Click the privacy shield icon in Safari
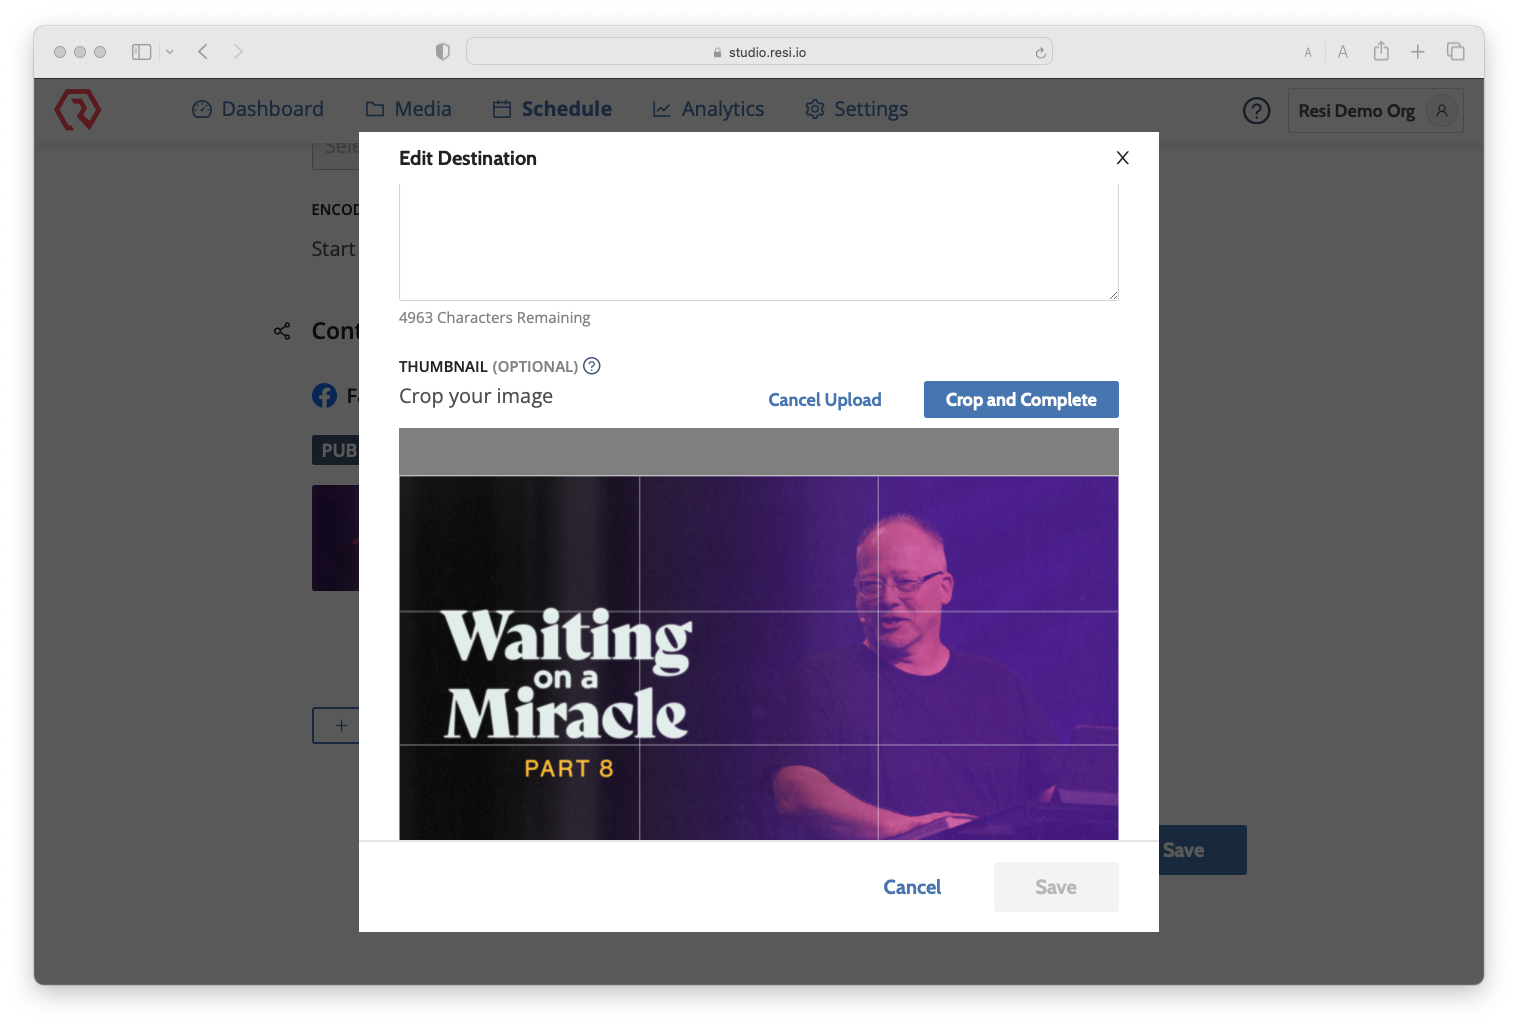1518x1027 pixels. [442, 51]
